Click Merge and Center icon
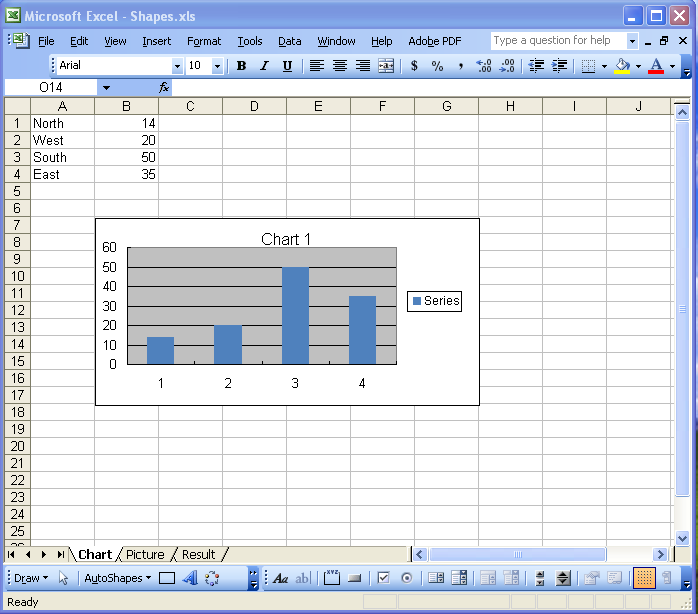Screen dimensions: 698x614 tap(386, 66)
